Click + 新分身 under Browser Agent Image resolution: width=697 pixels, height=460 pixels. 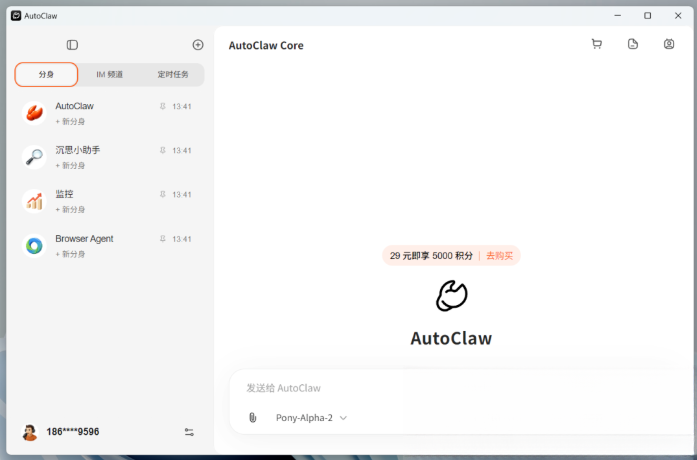point(70,254)
